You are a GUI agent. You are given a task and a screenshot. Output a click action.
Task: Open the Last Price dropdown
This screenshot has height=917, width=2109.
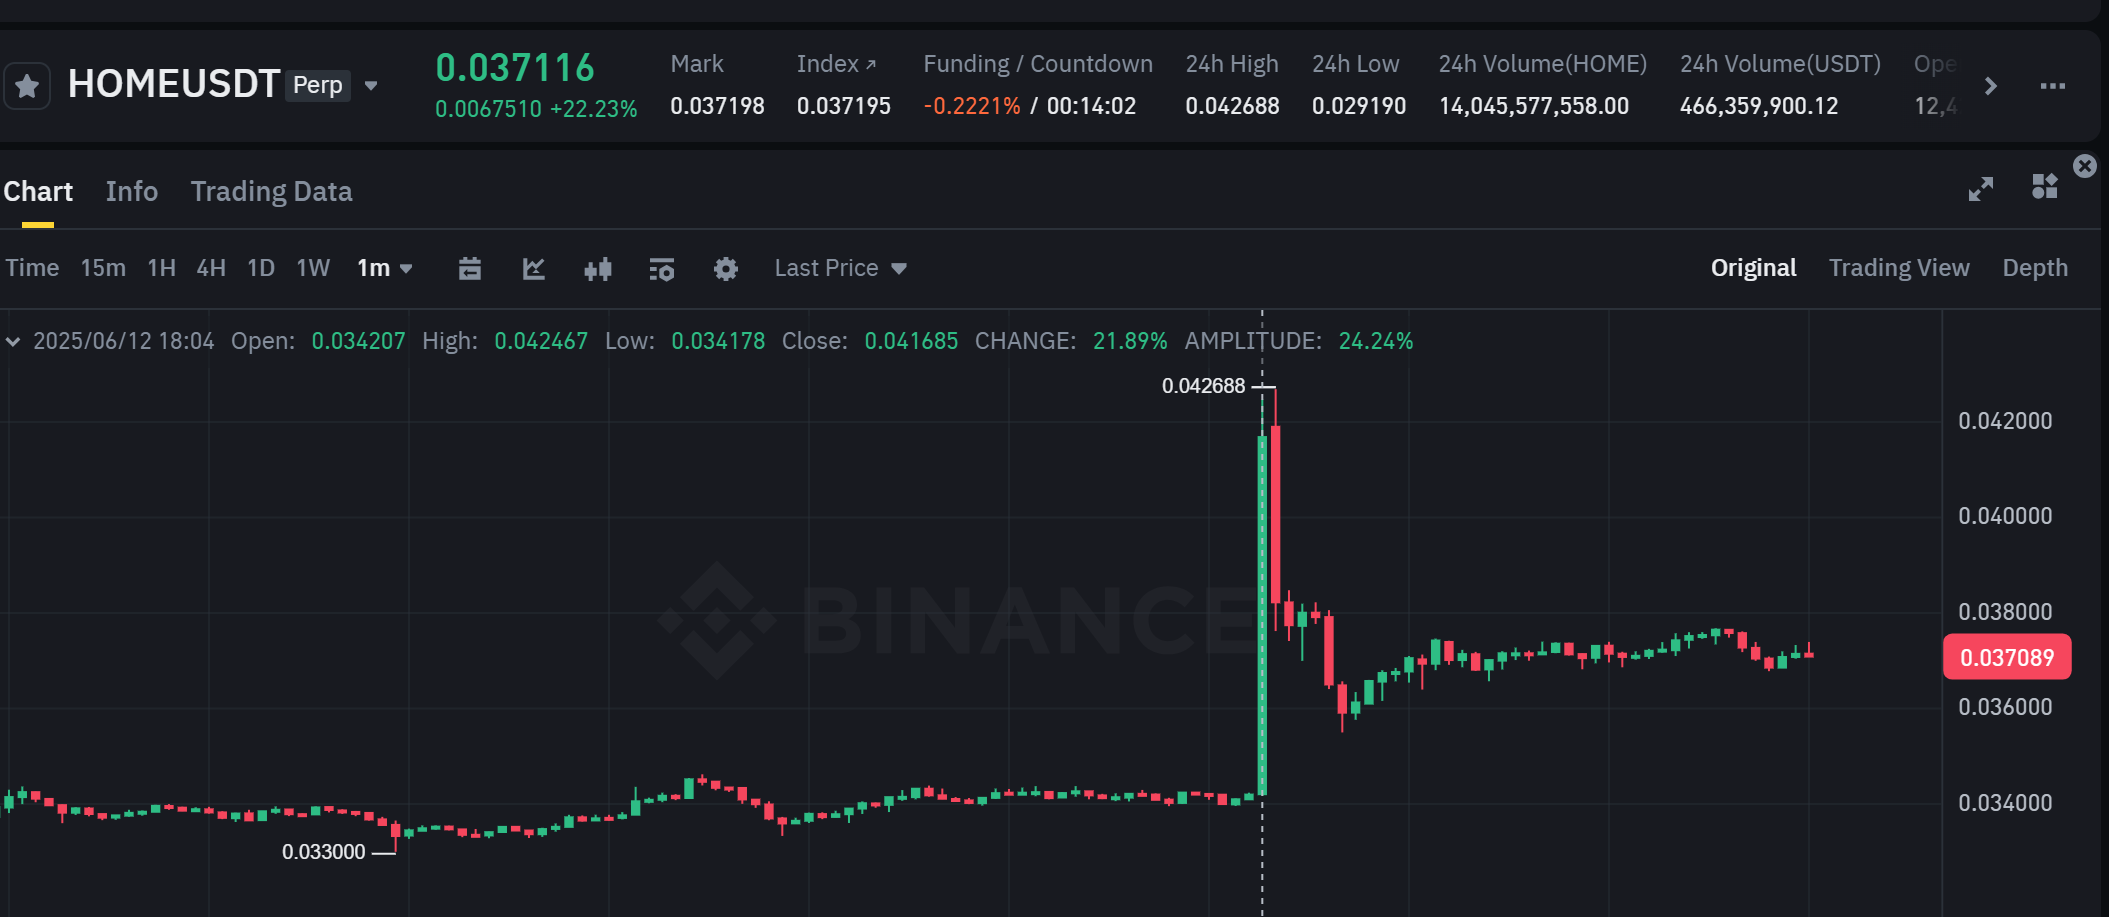tap(841, 268)
